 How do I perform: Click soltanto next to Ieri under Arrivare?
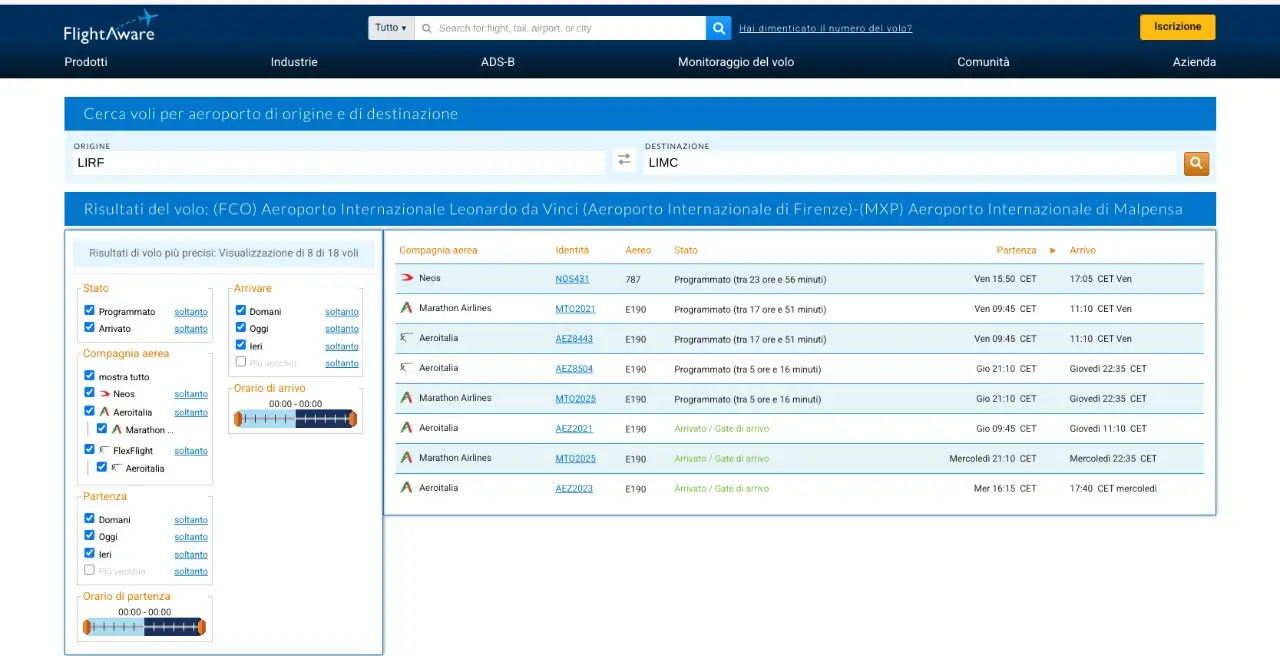pos(342,346)
